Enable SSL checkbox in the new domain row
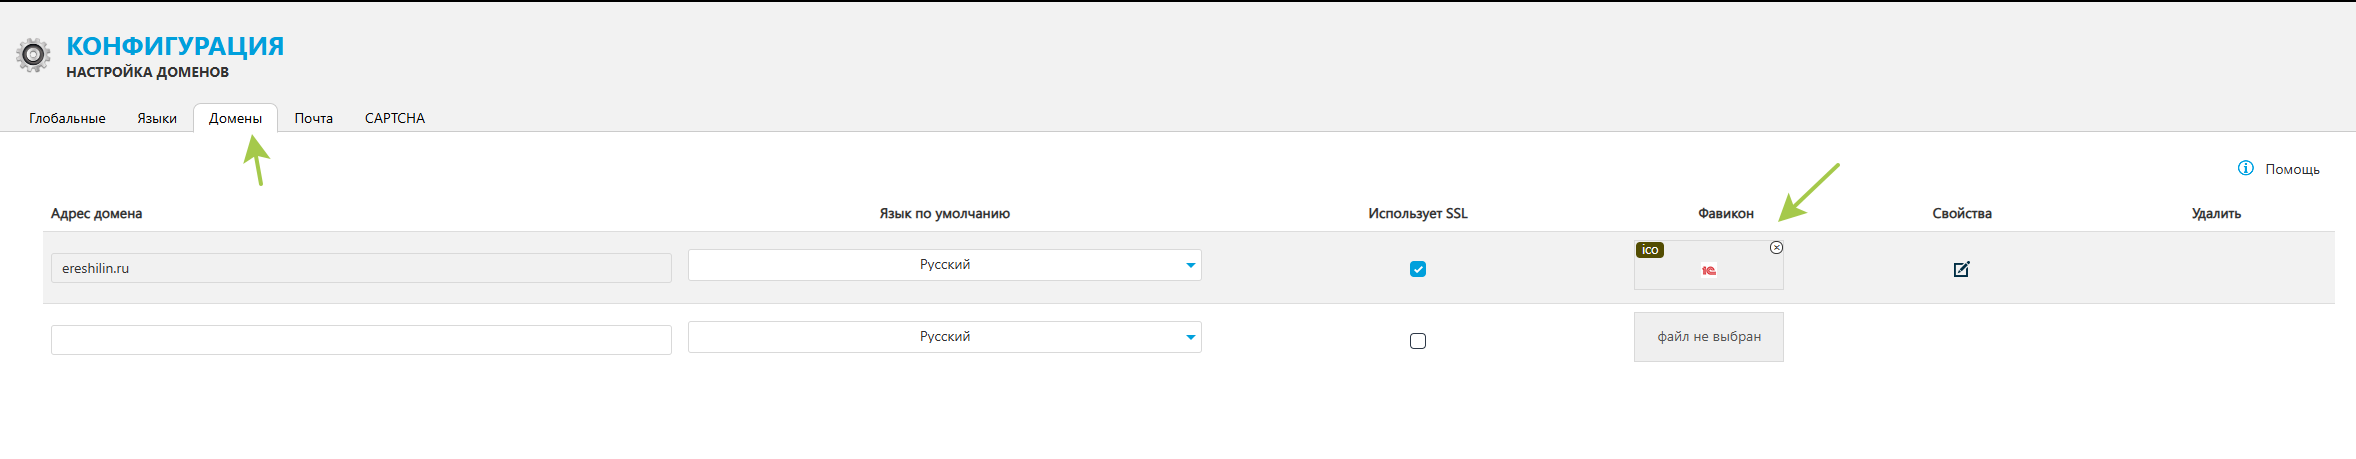The width and height of the screenshot is (2356, 459). coord(1417,341)
